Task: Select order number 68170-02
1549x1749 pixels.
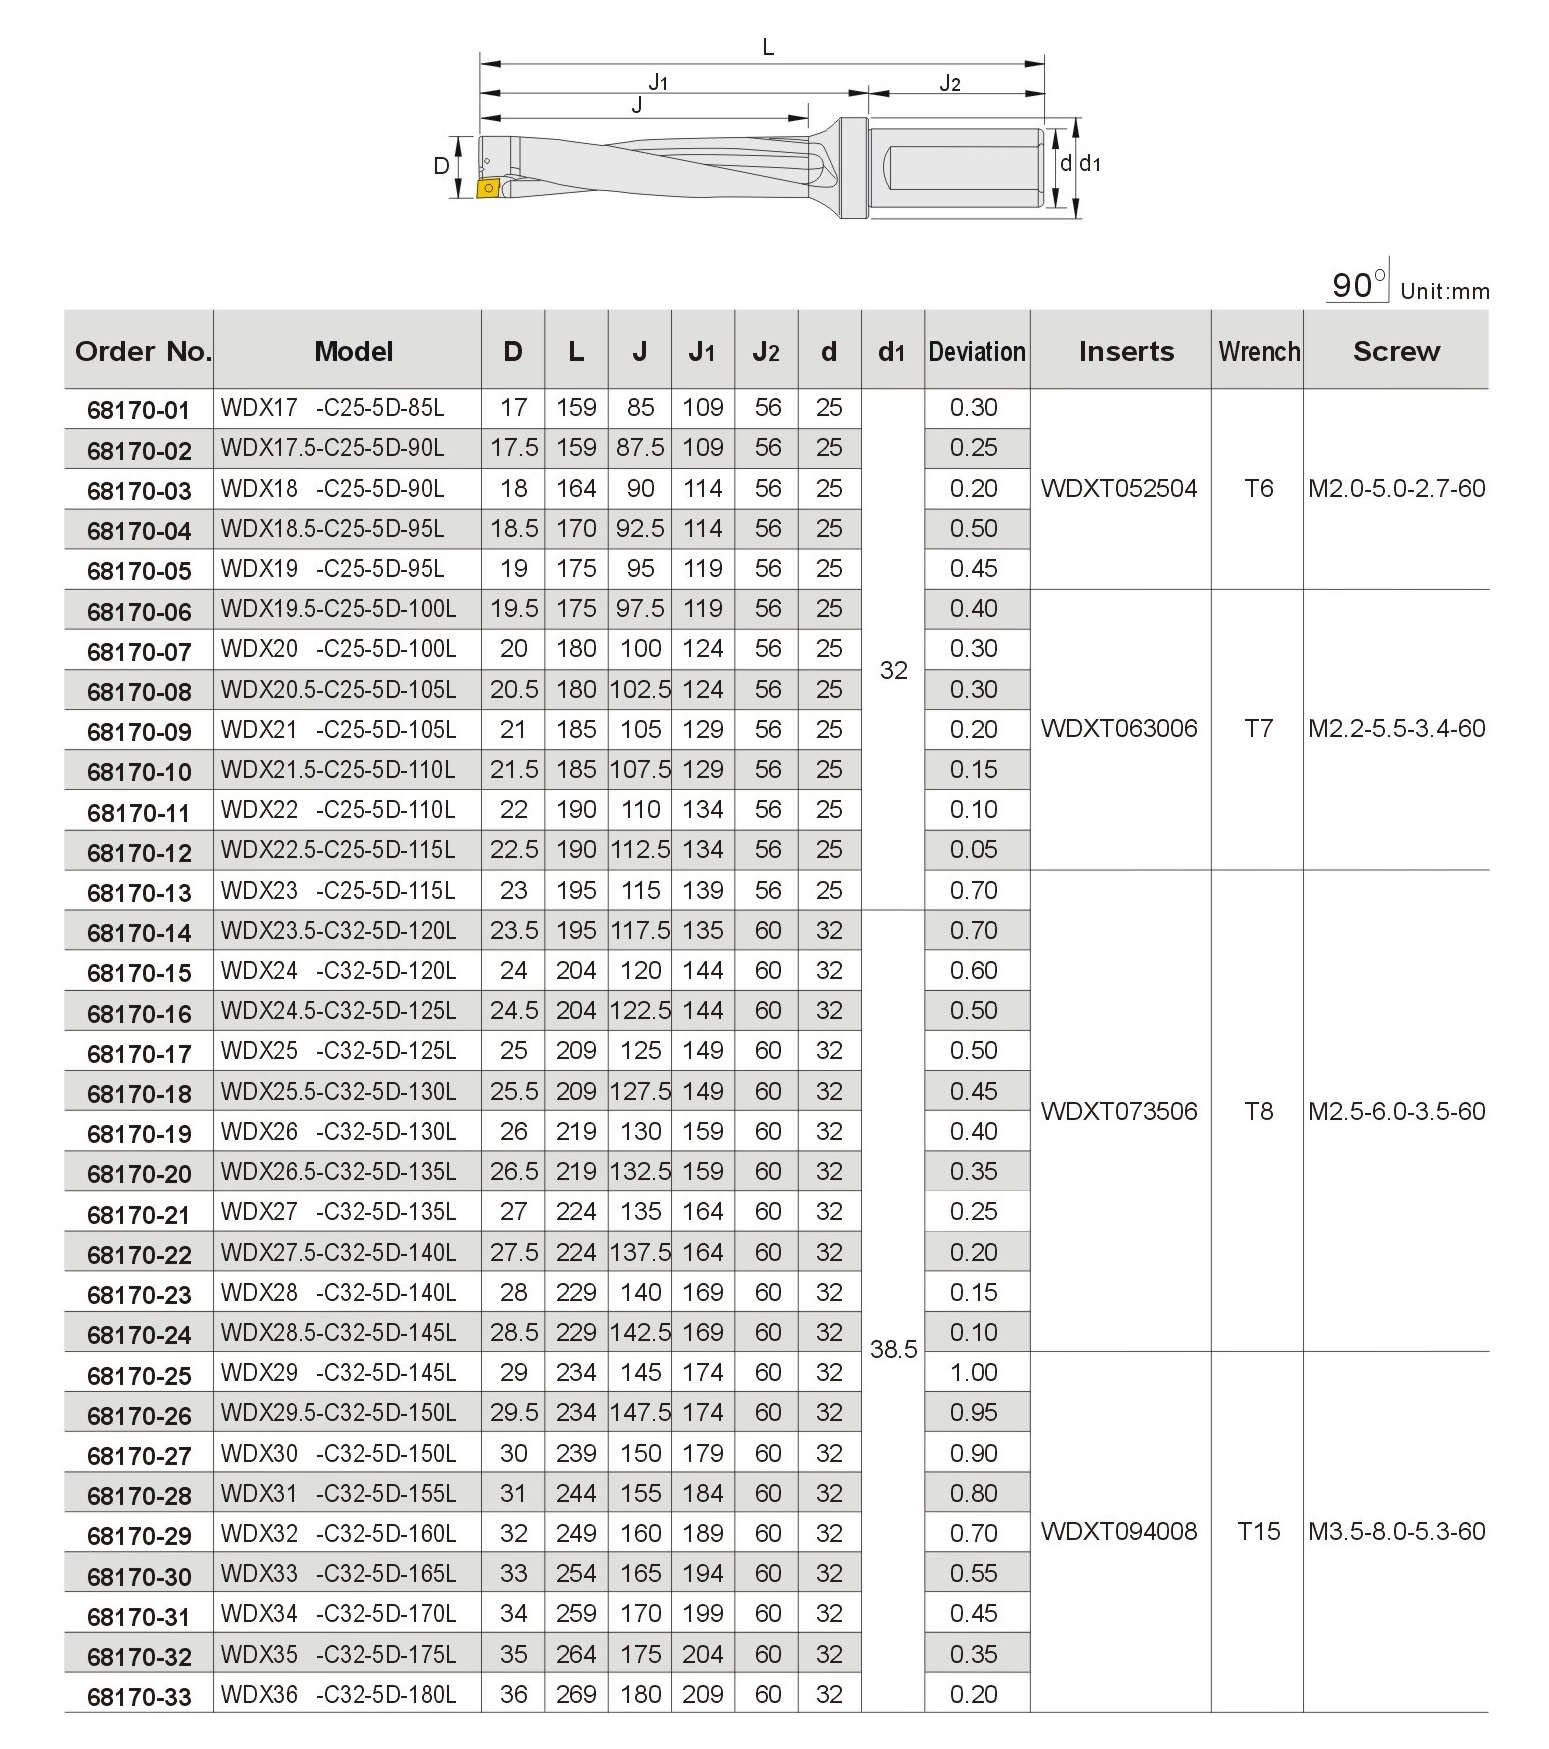Action: [x=138, y=450]
